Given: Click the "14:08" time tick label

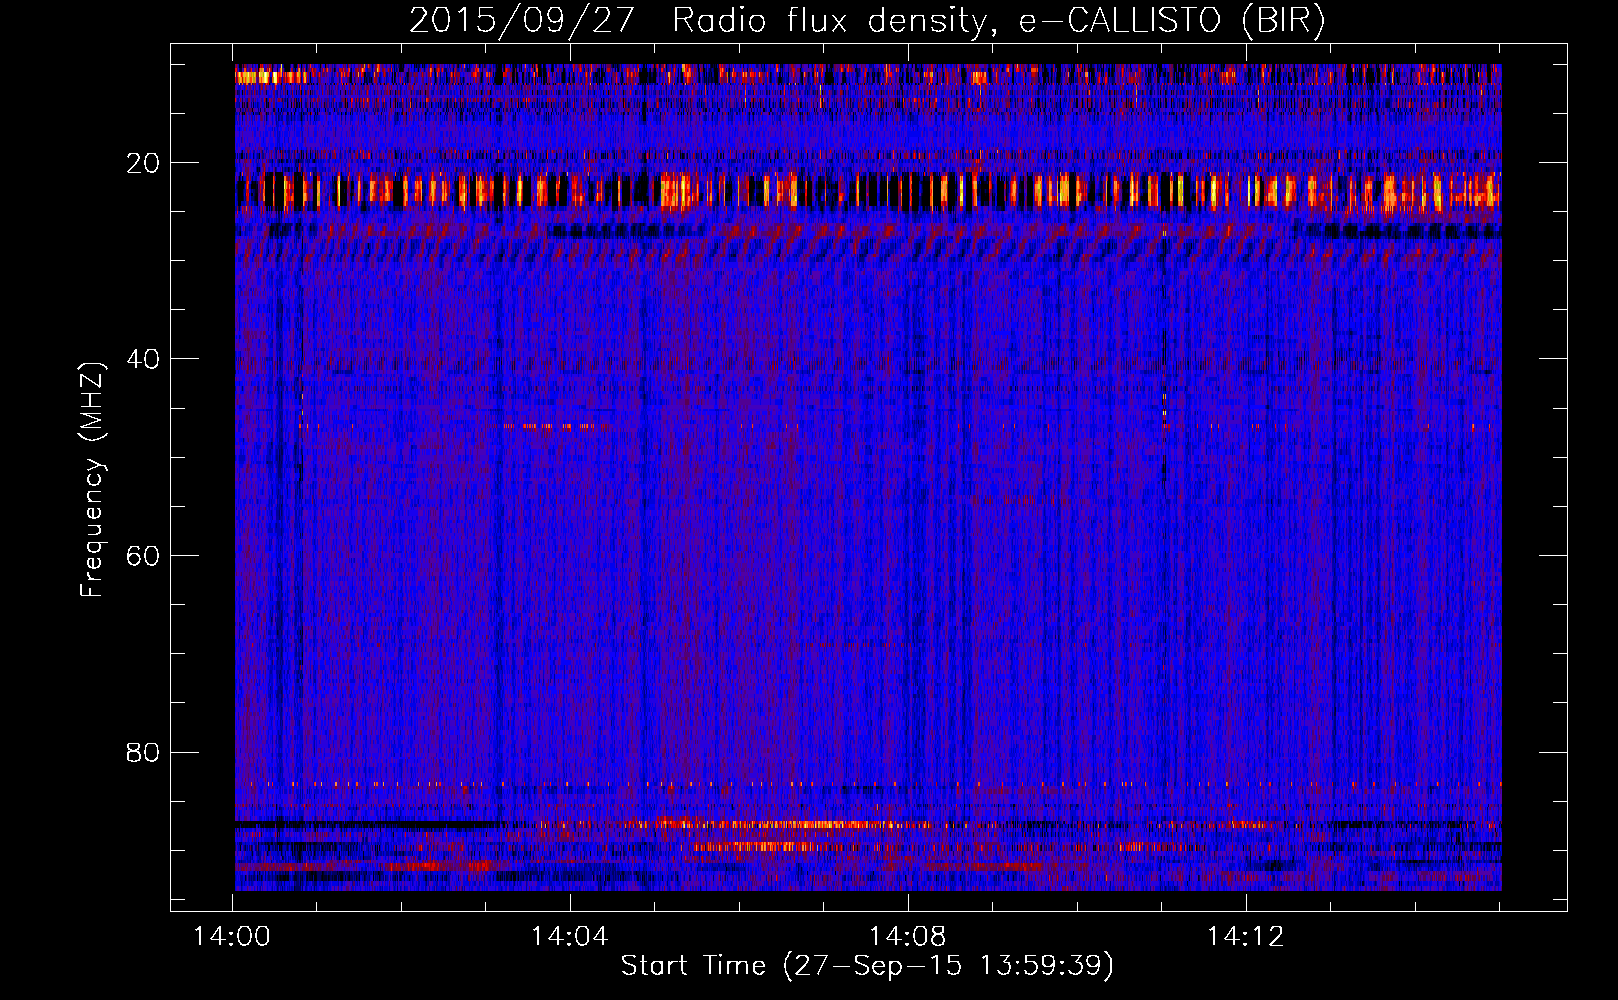Looking at the screenshot, I should 908,937.
